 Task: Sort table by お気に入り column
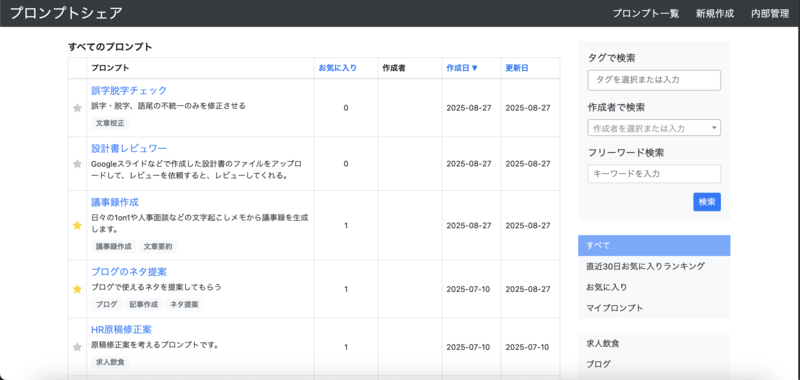pos(338,68)
